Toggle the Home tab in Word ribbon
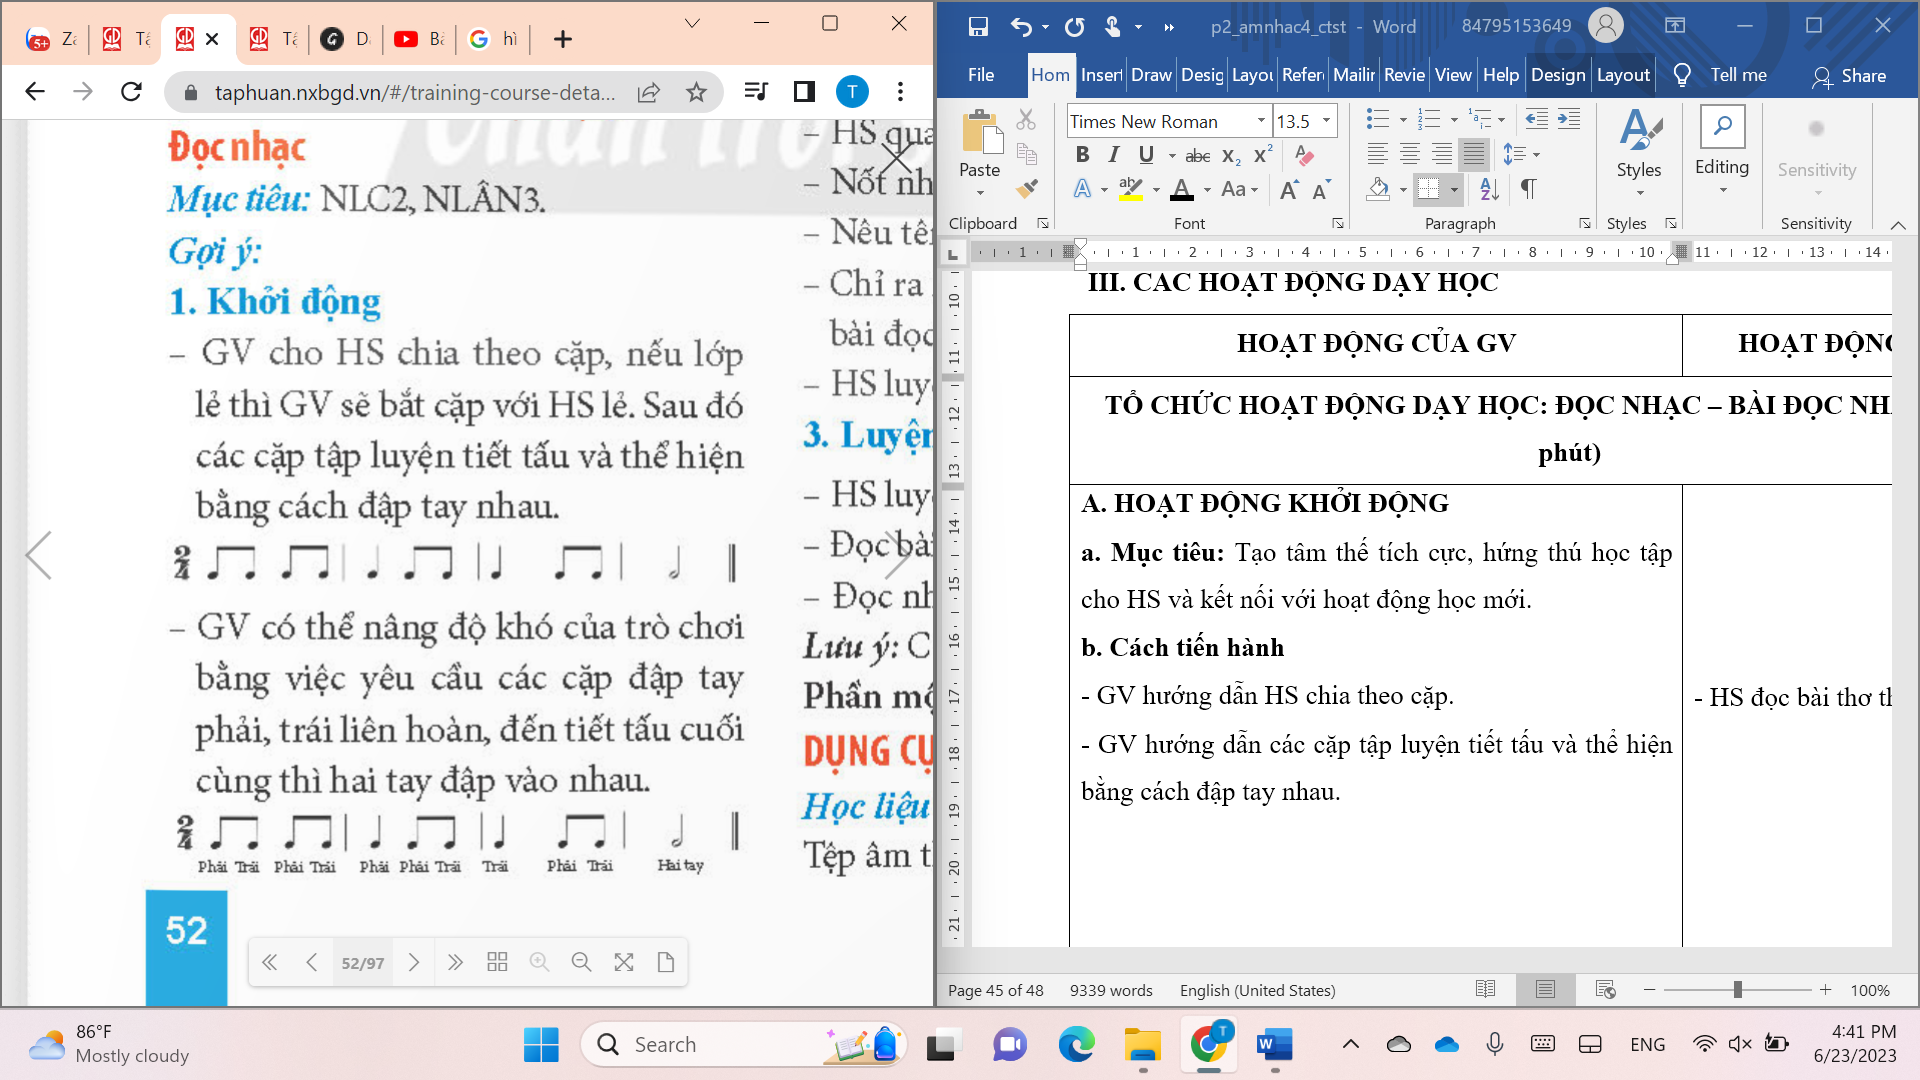This screenshot has width=1920, height=1080. [x=1050, y=75]
